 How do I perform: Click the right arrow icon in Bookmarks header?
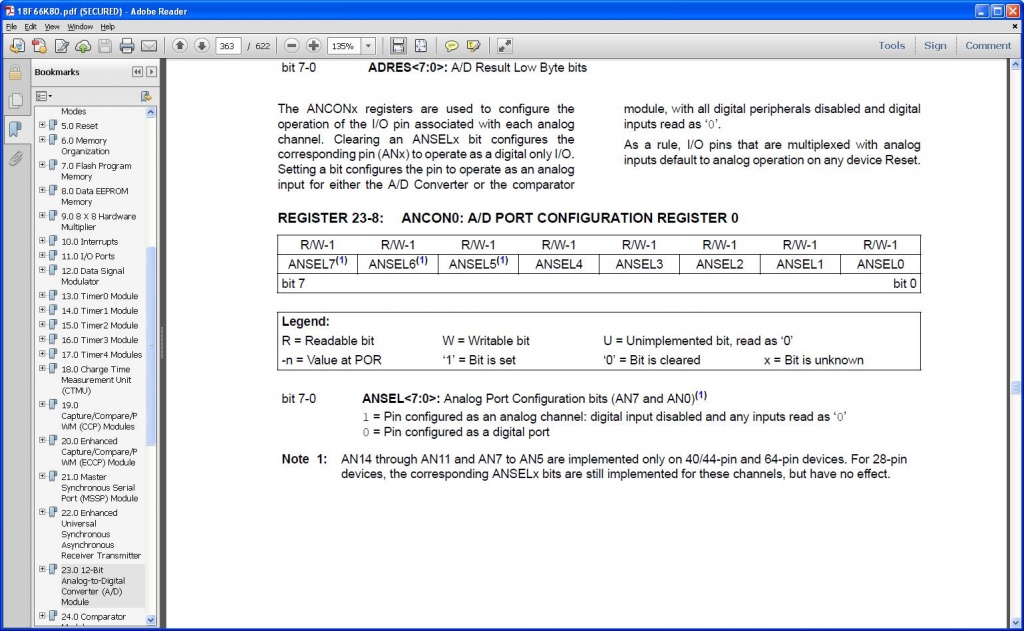tap(152, 72)
